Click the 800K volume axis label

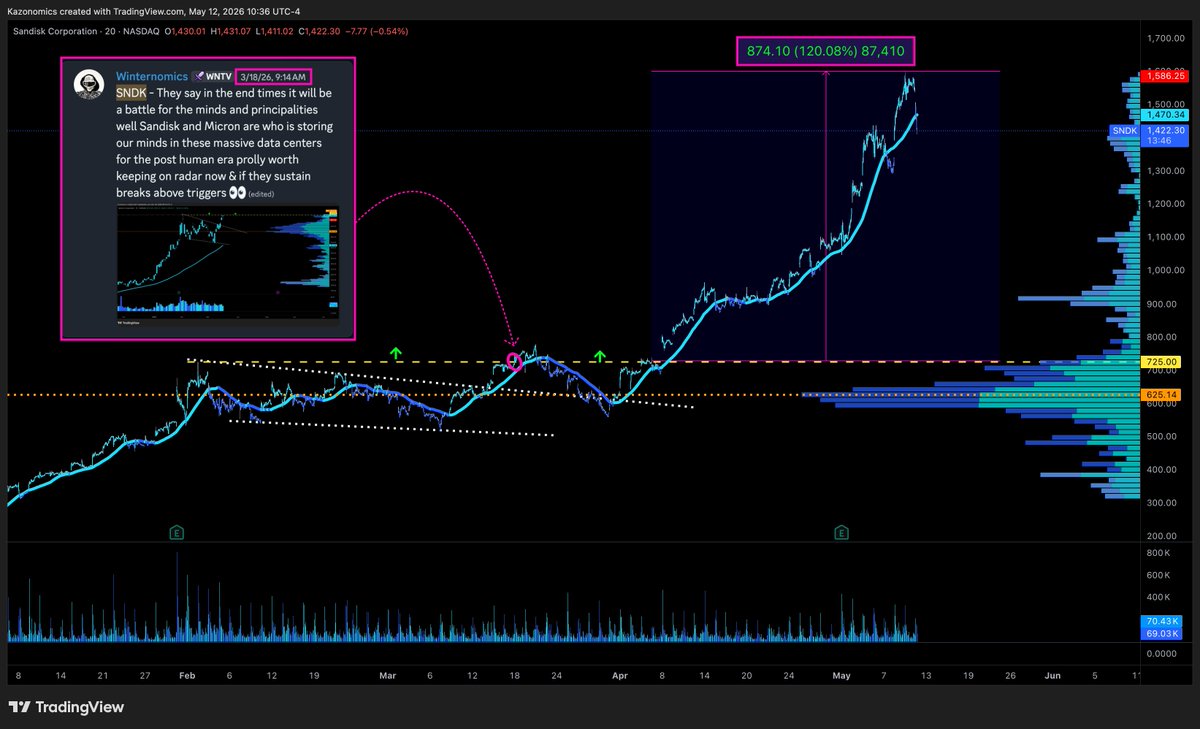1158,553
